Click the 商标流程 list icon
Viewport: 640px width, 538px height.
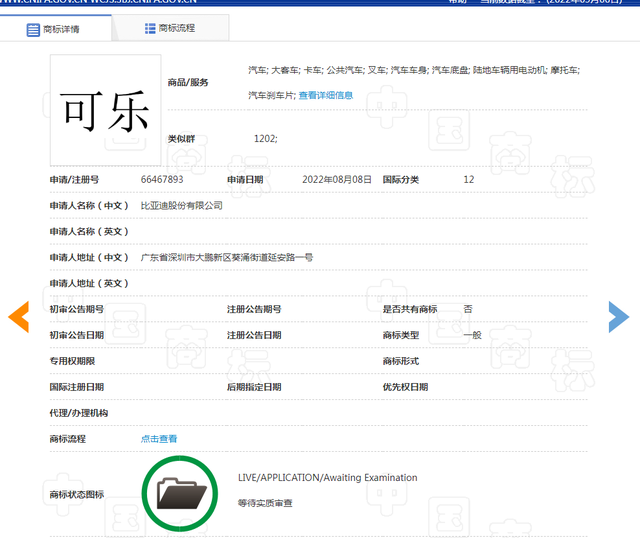tap(150, 28)
